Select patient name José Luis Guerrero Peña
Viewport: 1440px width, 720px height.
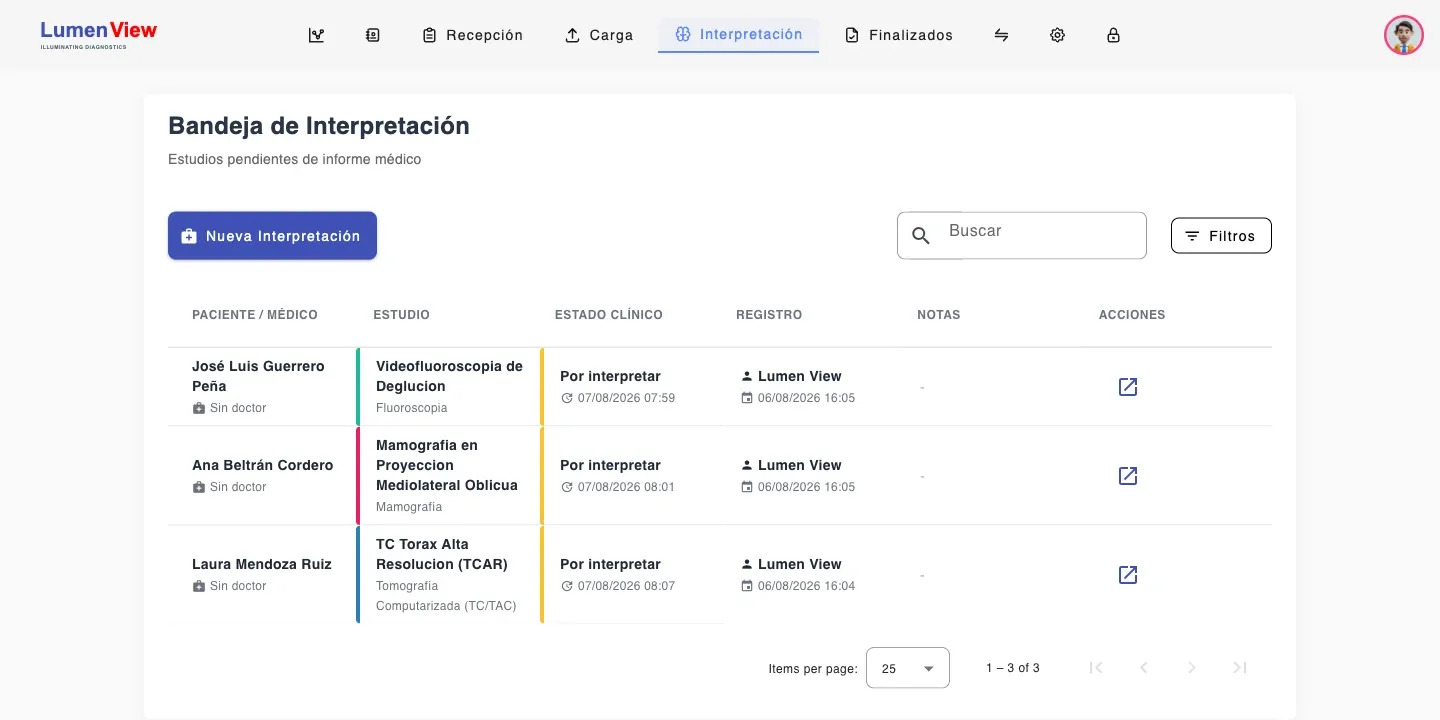coord(258,376)
